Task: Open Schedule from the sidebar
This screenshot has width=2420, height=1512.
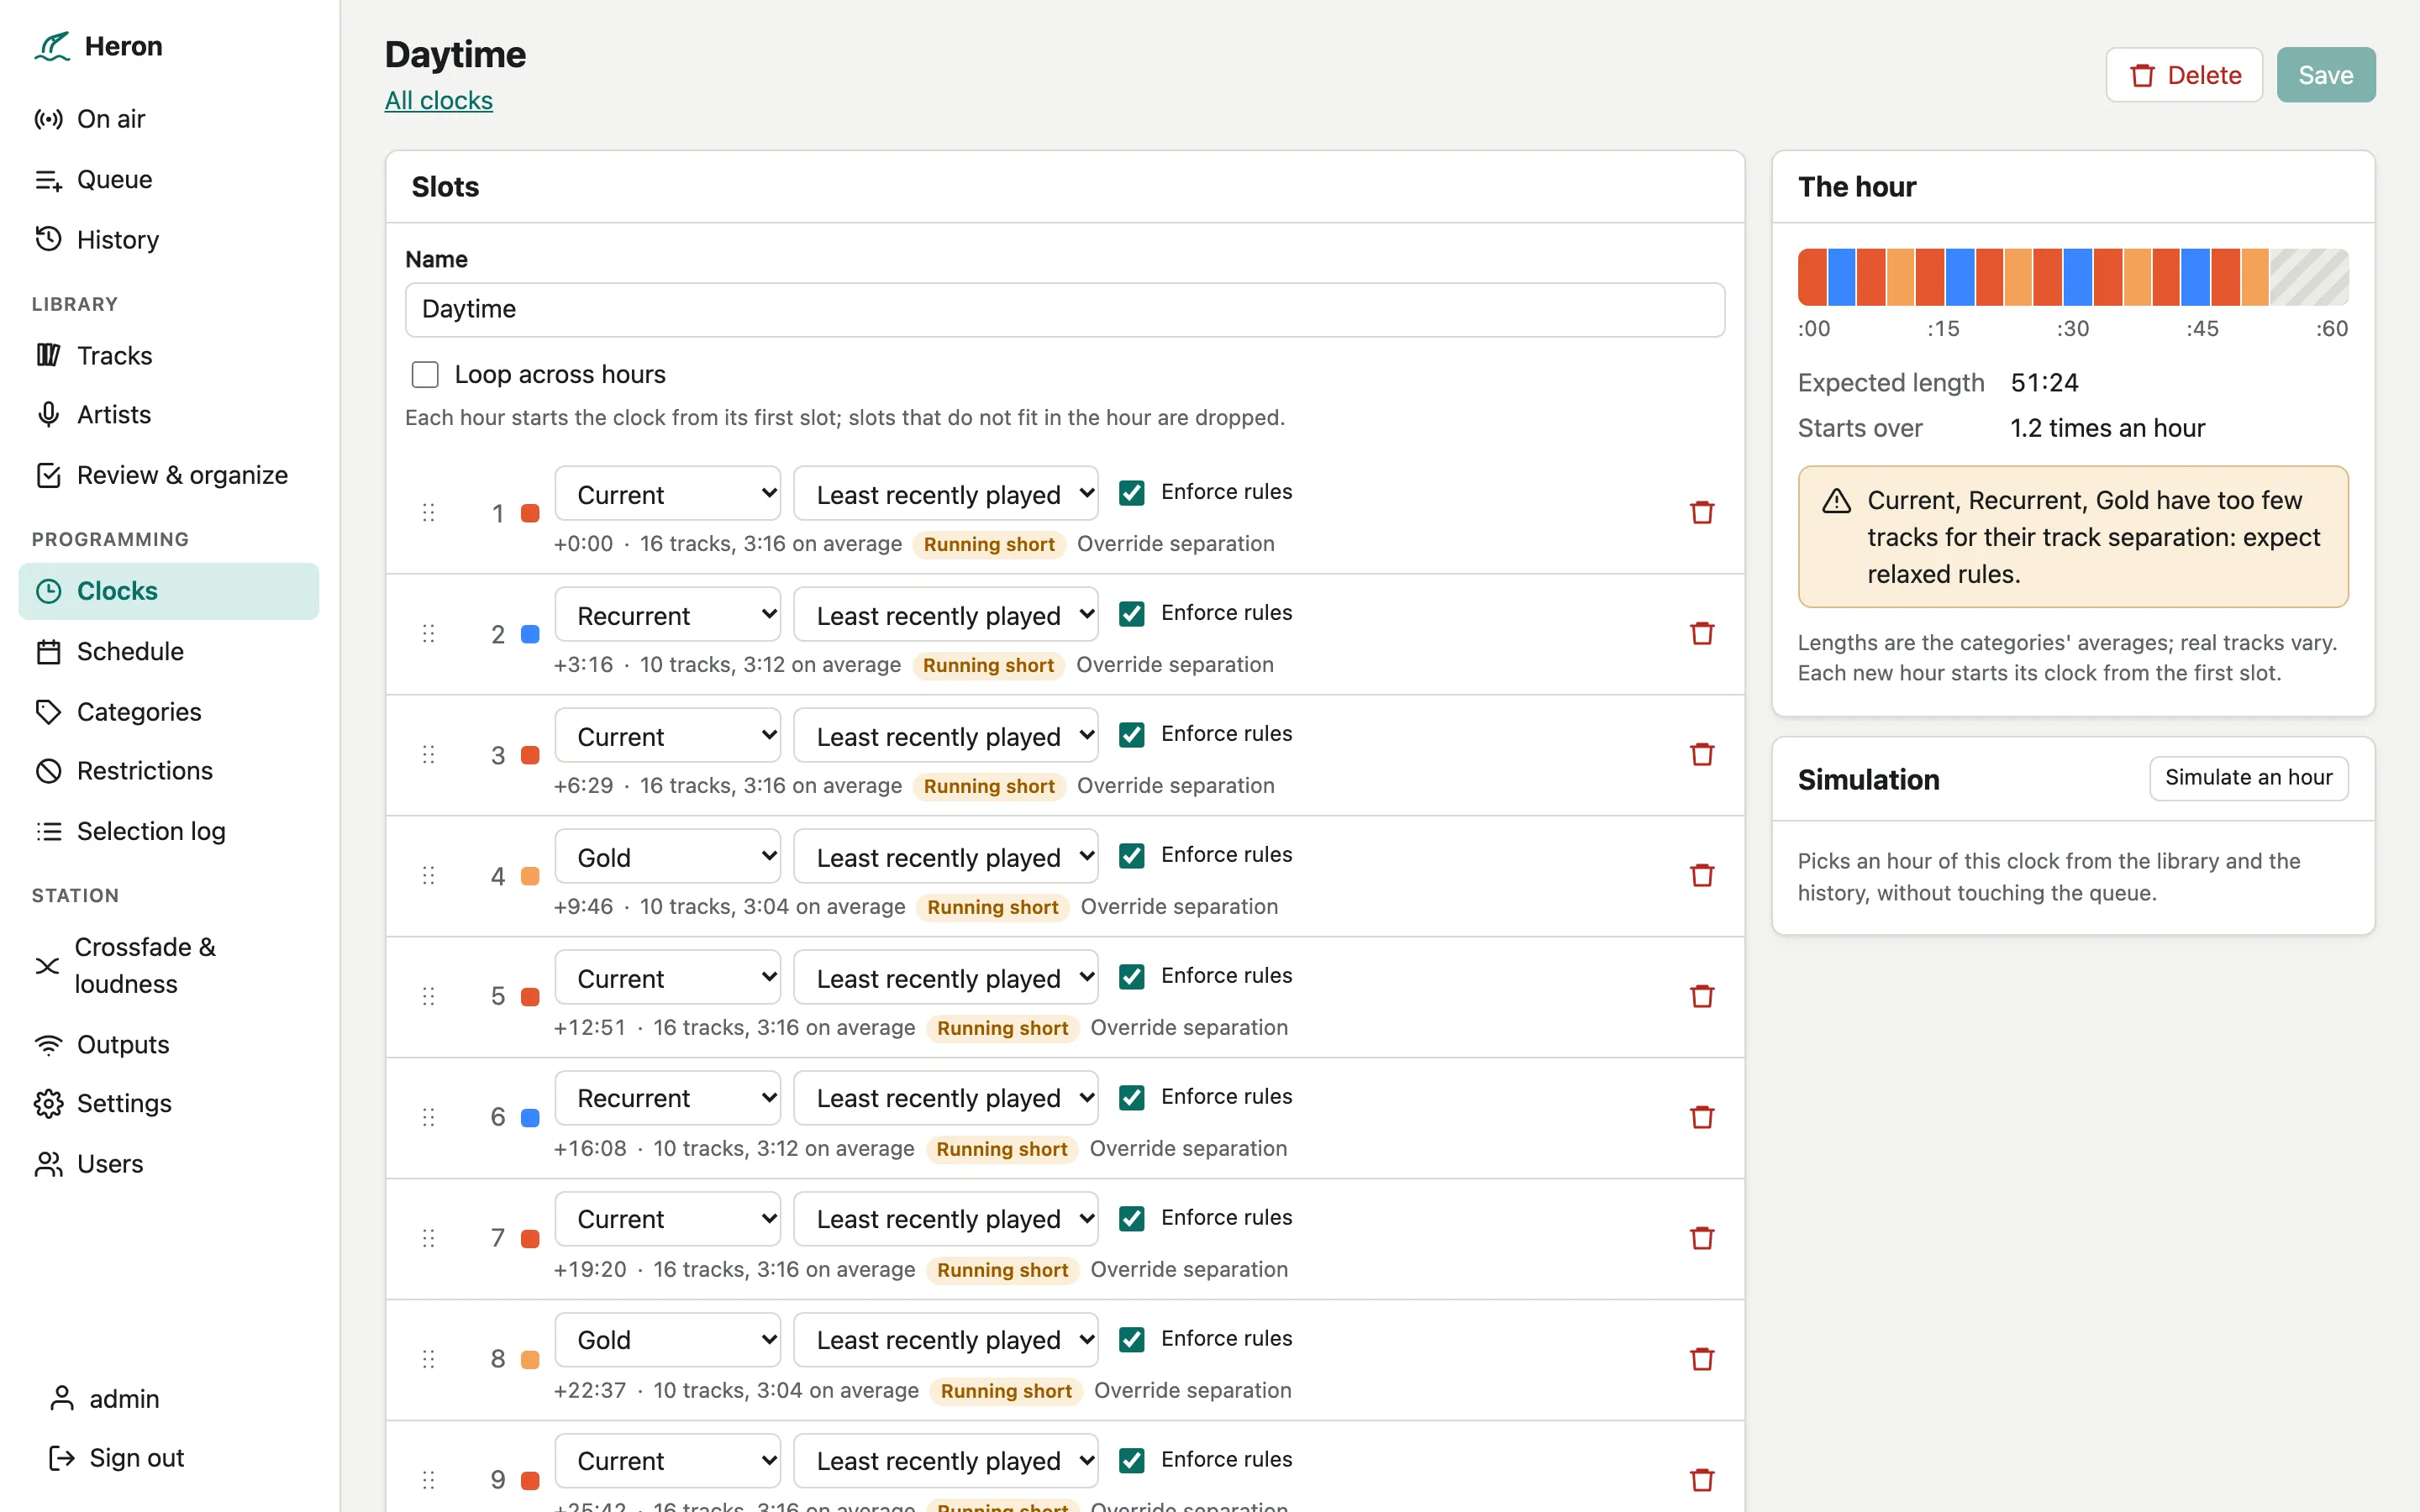Action: tap(168, 651)
